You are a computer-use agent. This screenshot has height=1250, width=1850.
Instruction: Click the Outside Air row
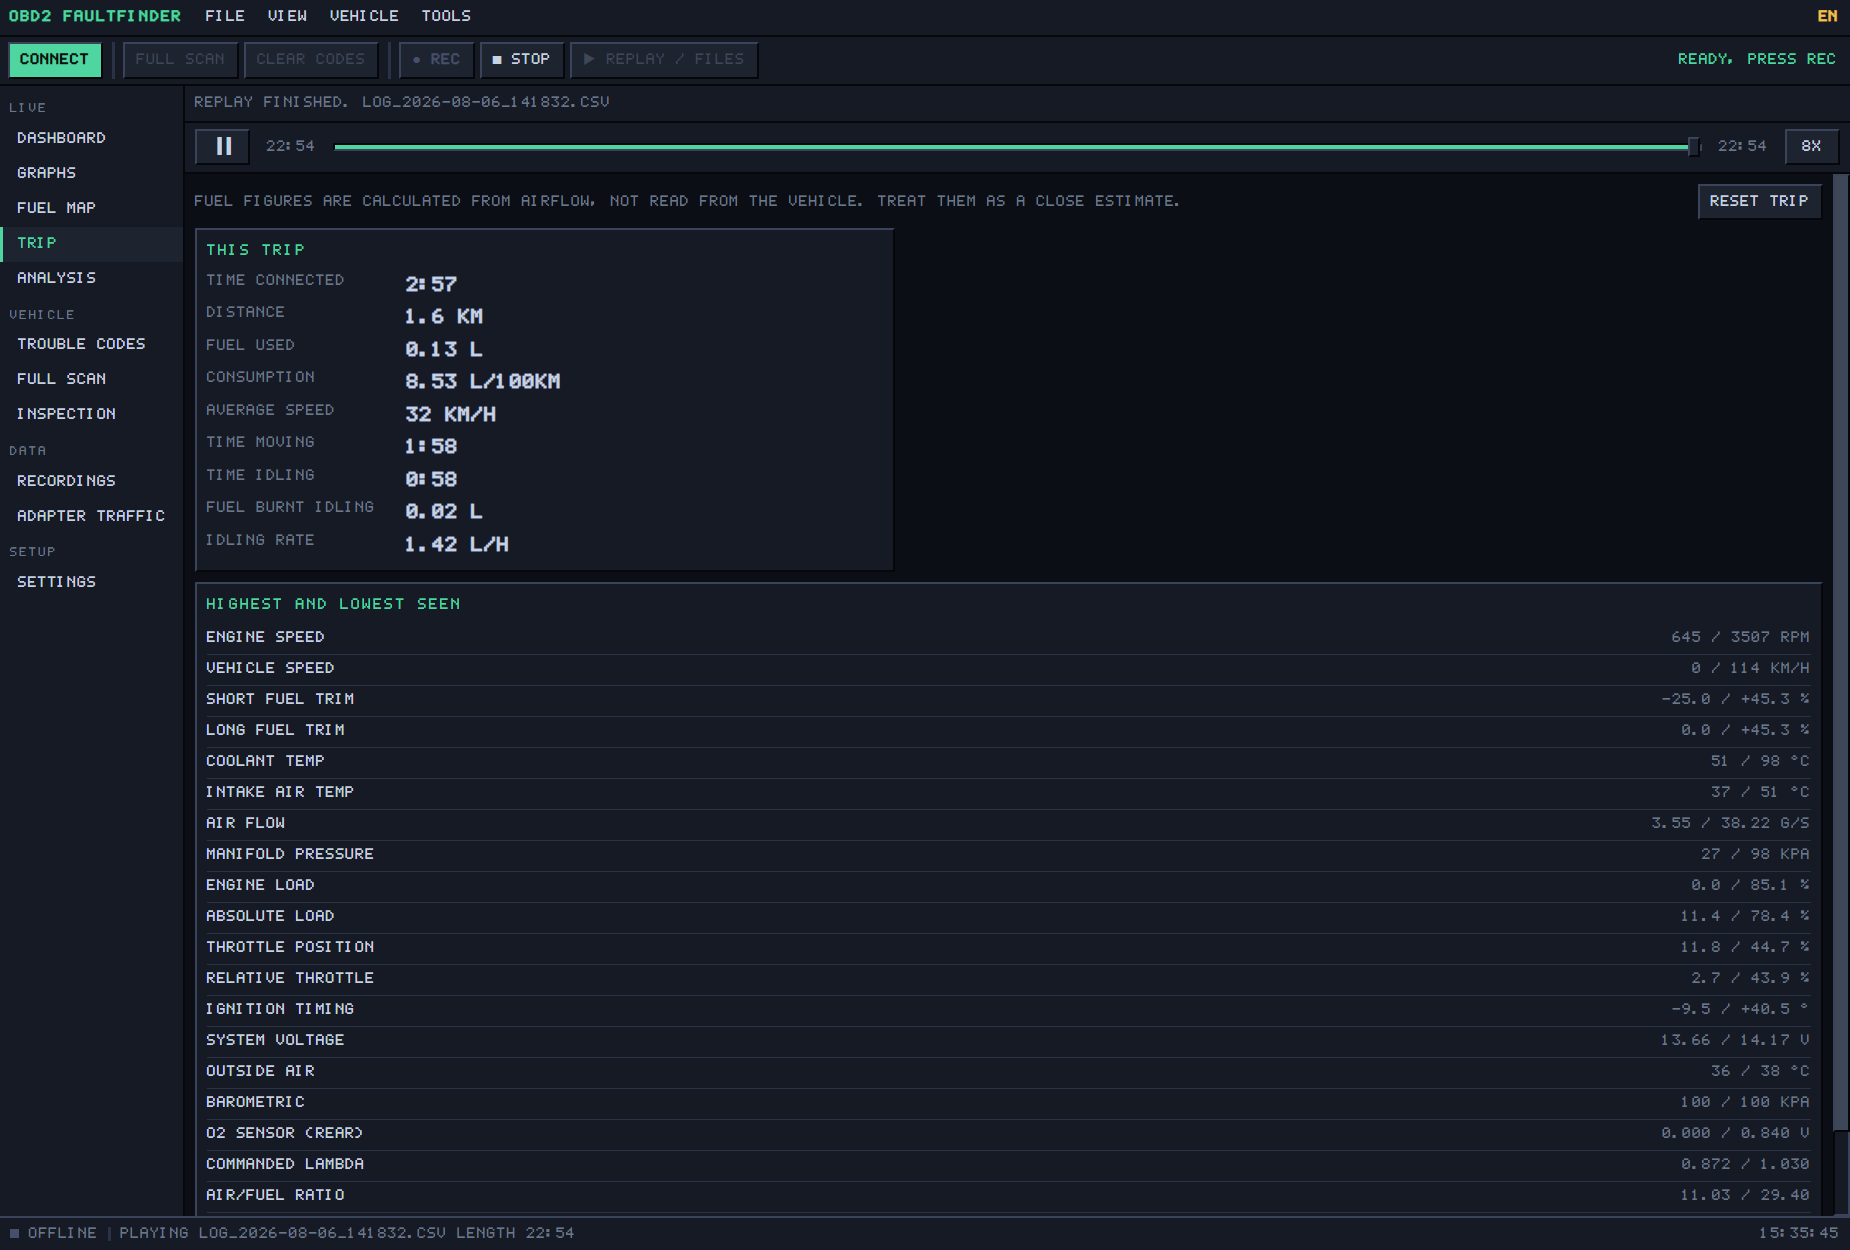(1007, 1071)
